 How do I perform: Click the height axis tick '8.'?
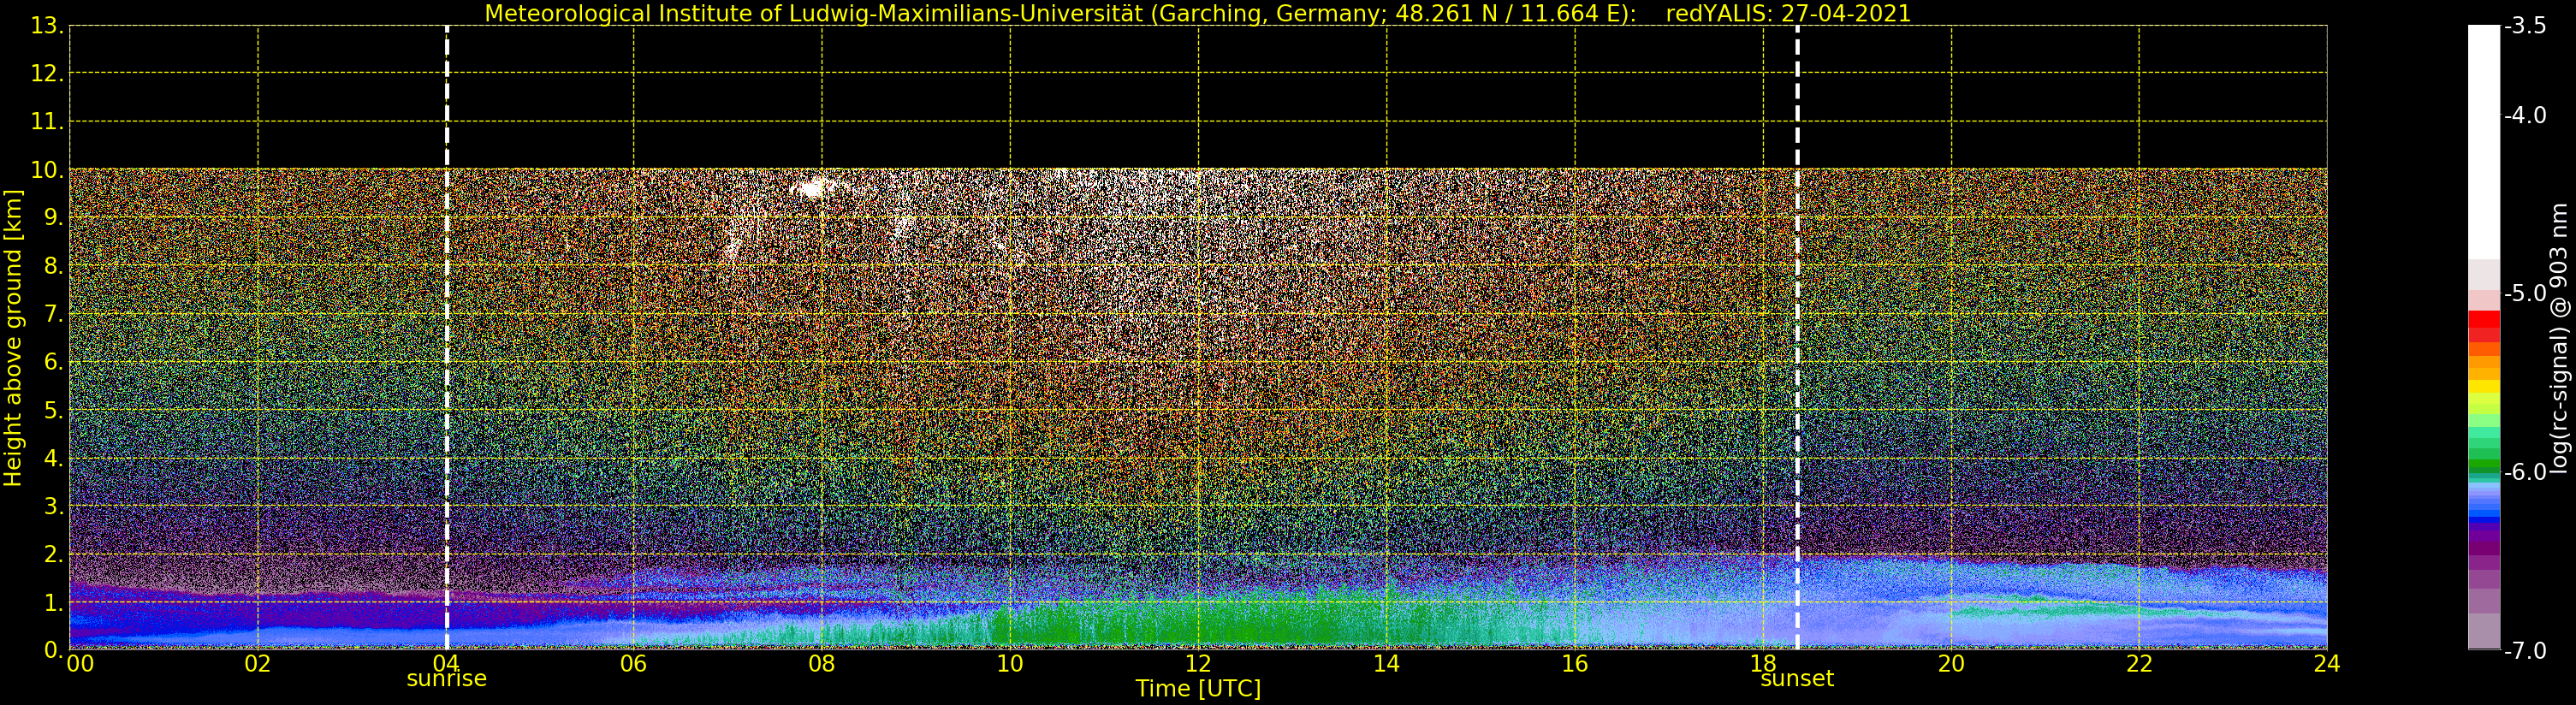point(54,266)
